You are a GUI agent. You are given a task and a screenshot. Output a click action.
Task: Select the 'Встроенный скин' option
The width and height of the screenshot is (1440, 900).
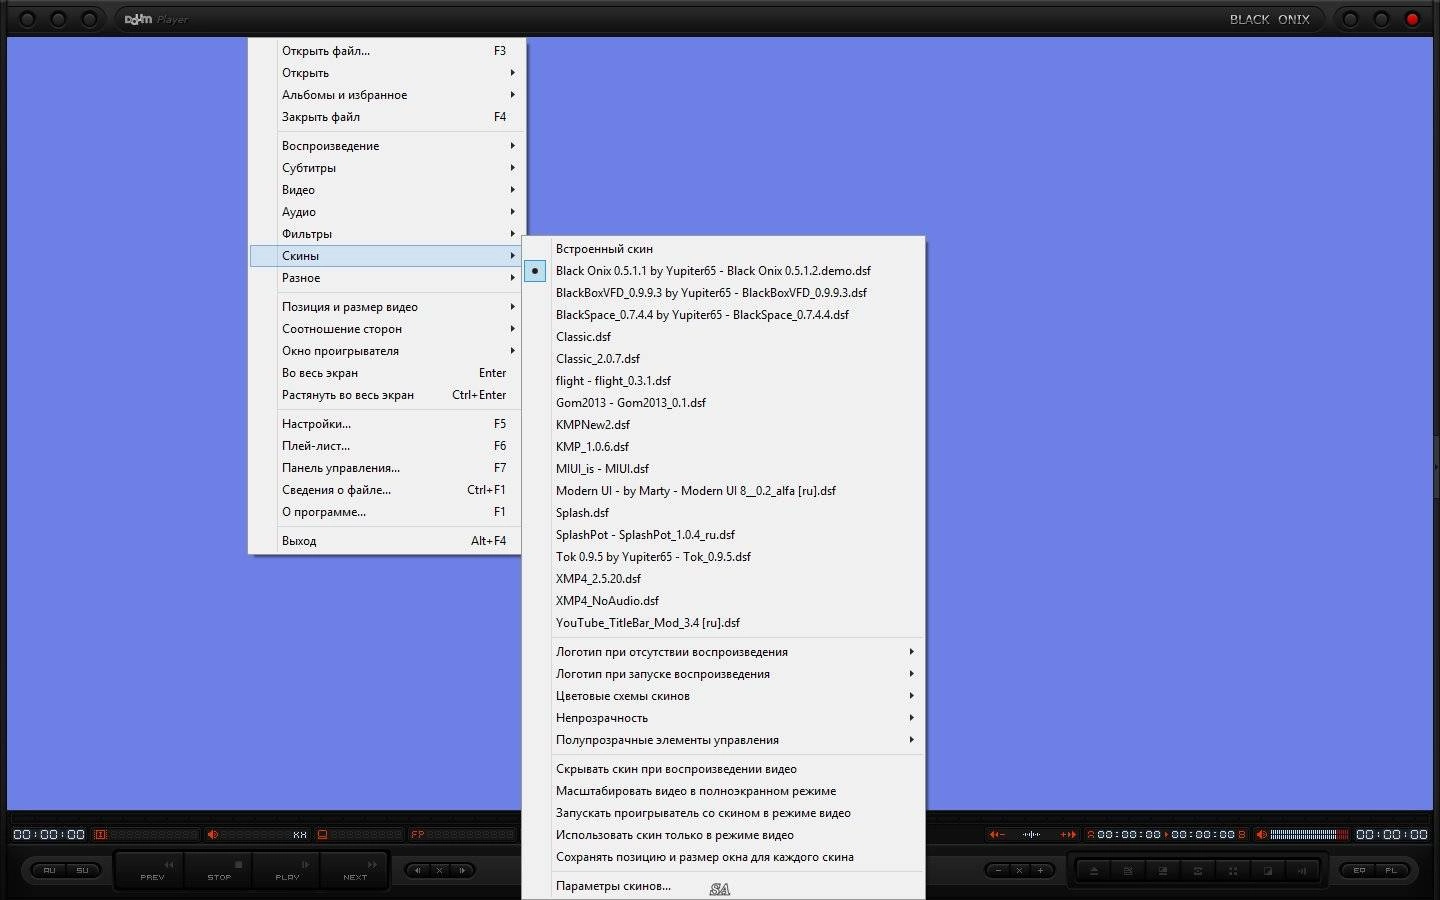(x=723, y=249)
